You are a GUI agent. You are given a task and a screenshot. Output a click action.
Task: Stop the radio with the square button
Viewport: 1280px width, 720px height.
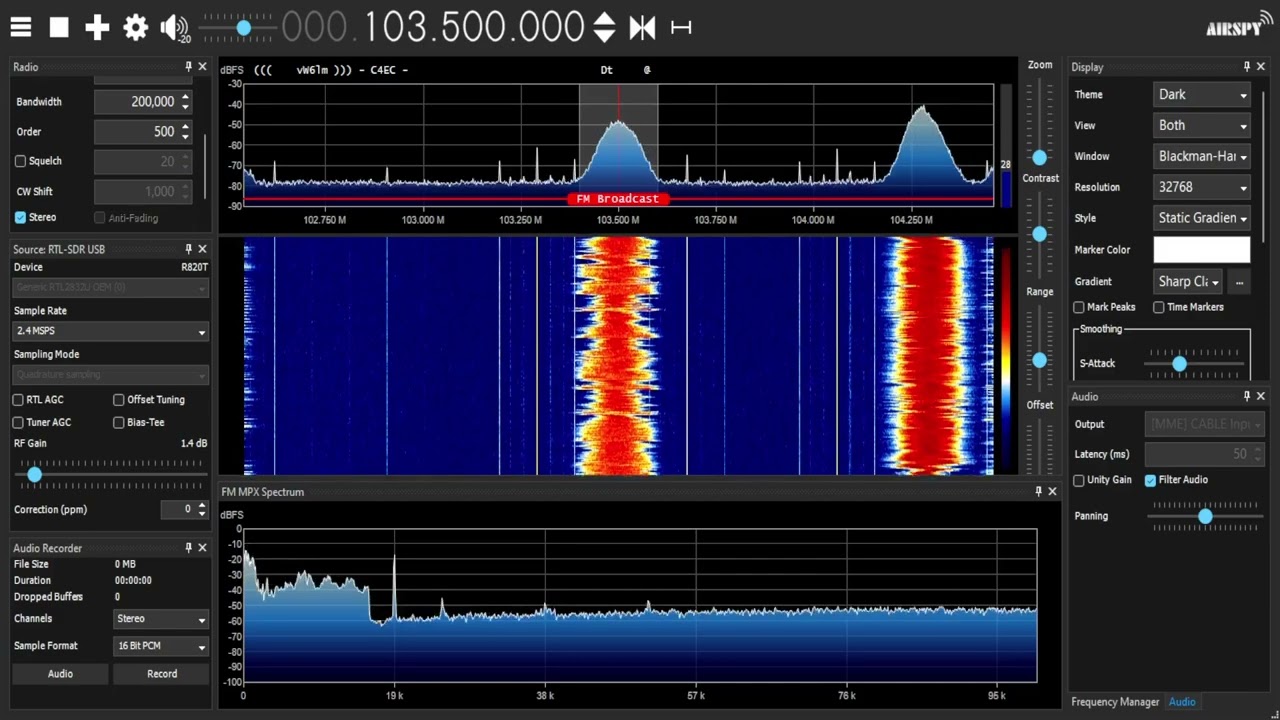59,27
